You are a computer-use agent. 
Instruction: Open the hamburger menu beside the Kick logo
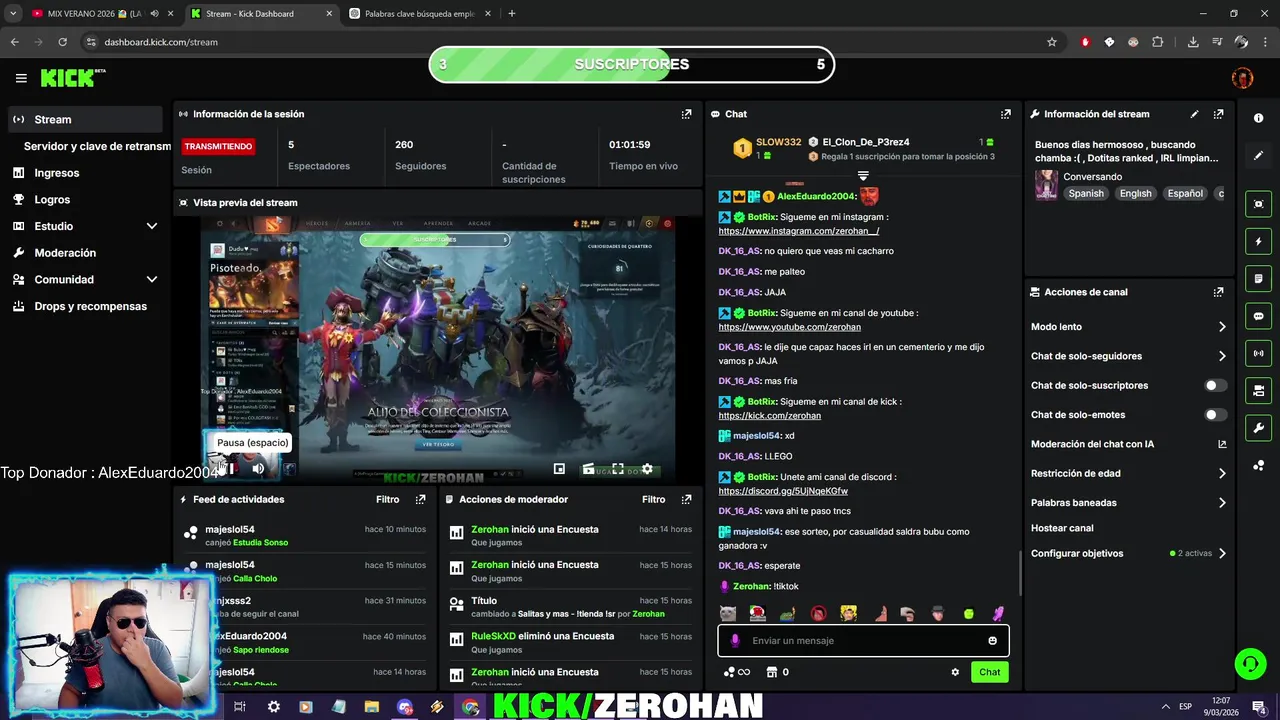click(x=21, y=78)
